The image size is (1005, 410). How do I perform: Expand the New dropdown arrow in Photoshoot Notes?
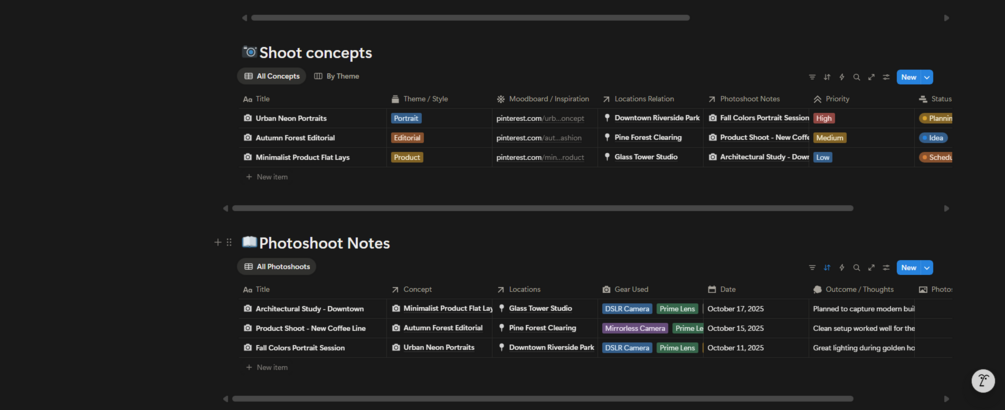click(x=928, y=268)
